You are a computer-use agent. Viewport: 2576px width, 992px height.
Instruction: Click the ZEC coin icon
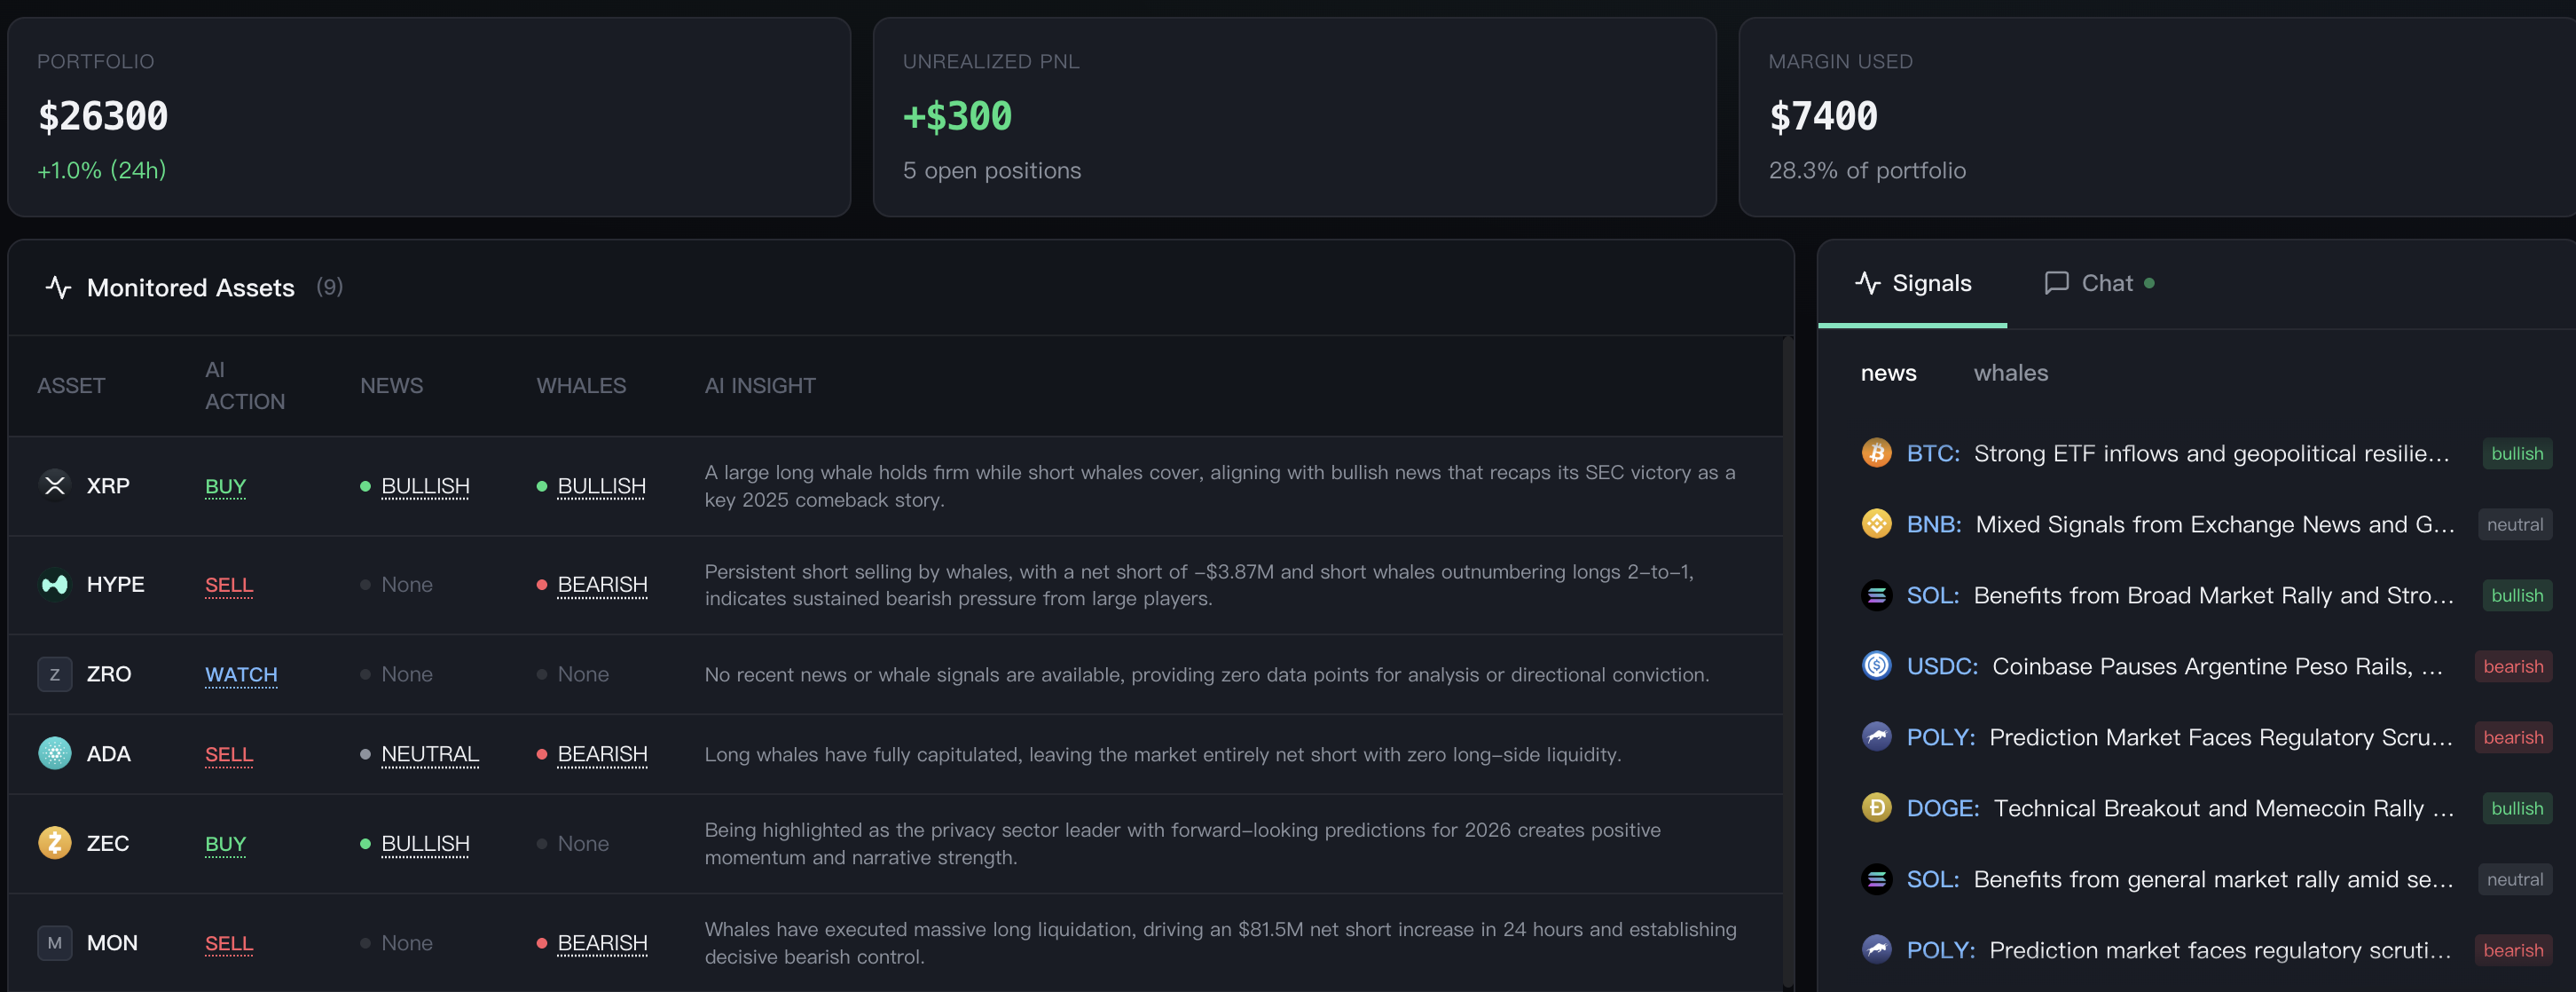[x=54, y=843]
